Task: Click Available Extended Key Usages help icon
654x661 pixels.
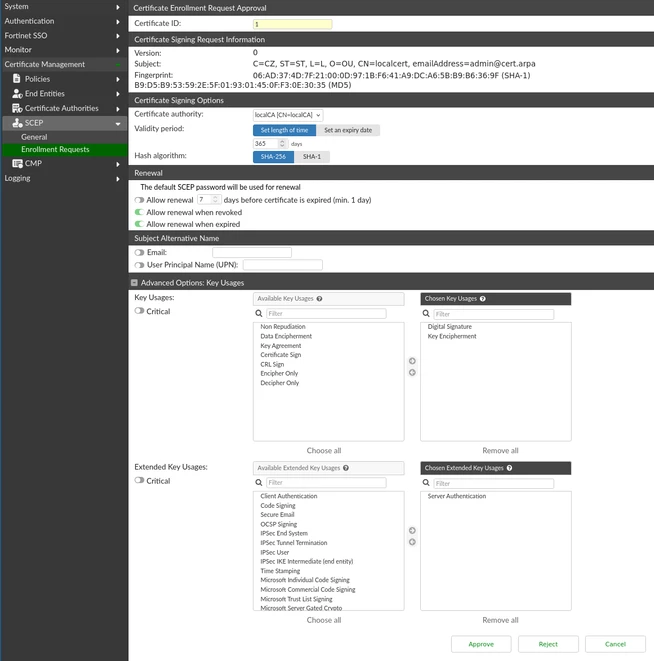Action: pyautogui.click(x=346, y=468)
